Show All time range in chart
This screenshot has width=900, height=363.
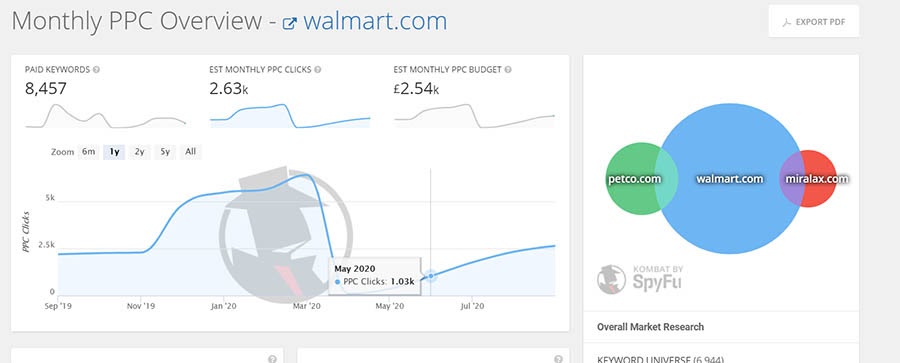pos(191,152)
